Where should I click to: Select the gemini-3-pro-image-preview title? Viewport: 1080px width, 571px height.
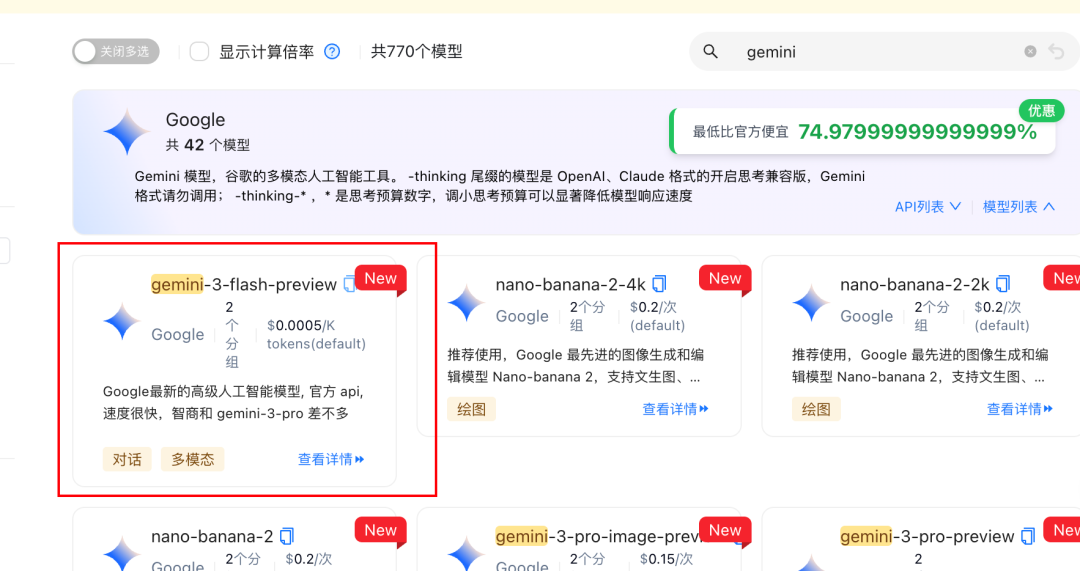[598, 537]
